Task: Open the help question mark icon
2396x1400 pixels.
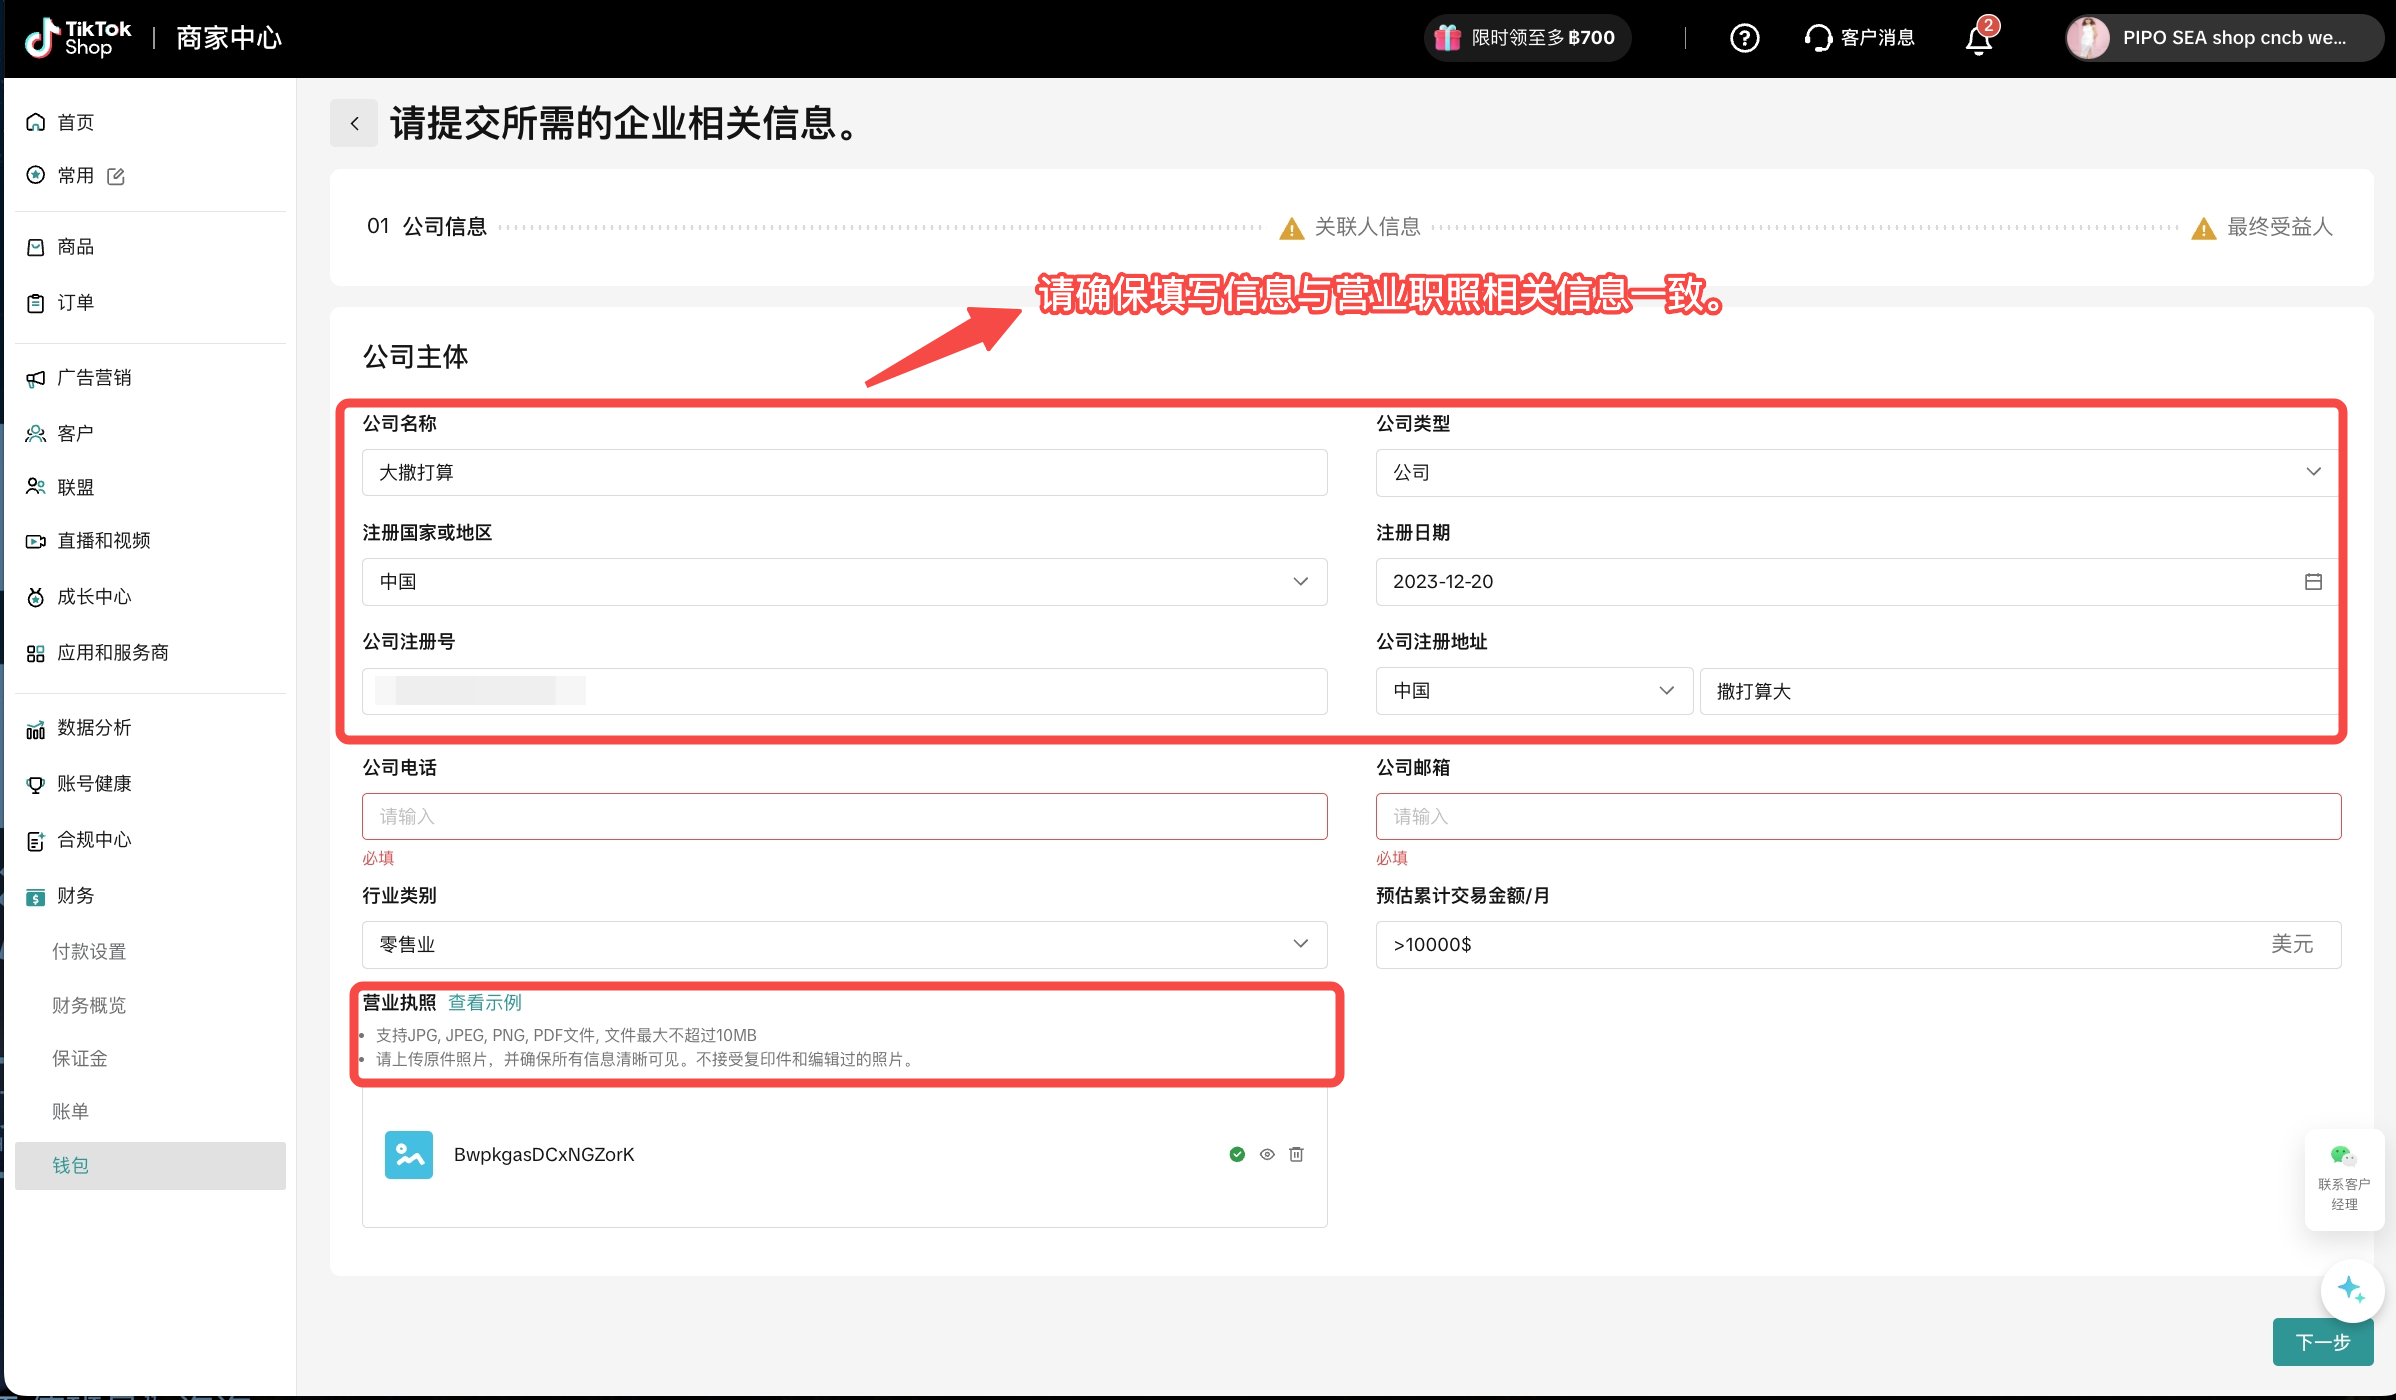Action: coord(1744,38)
